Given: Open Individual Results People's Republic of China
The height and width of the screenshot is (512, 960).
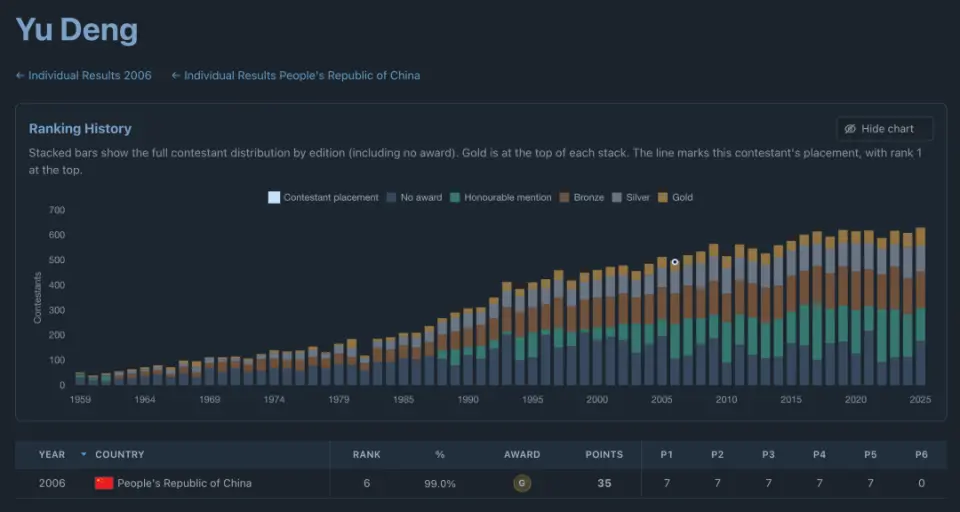Looking at the screenshot, I should coord(302,75).
